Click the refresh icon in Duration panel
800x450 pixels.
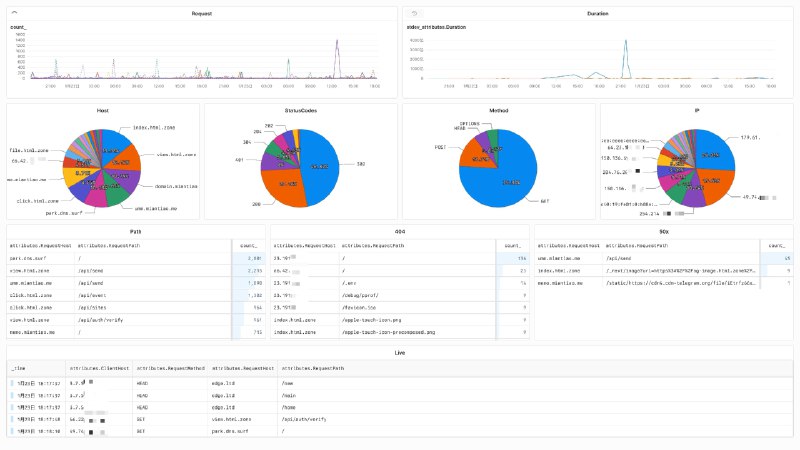(x=412, y=14)
